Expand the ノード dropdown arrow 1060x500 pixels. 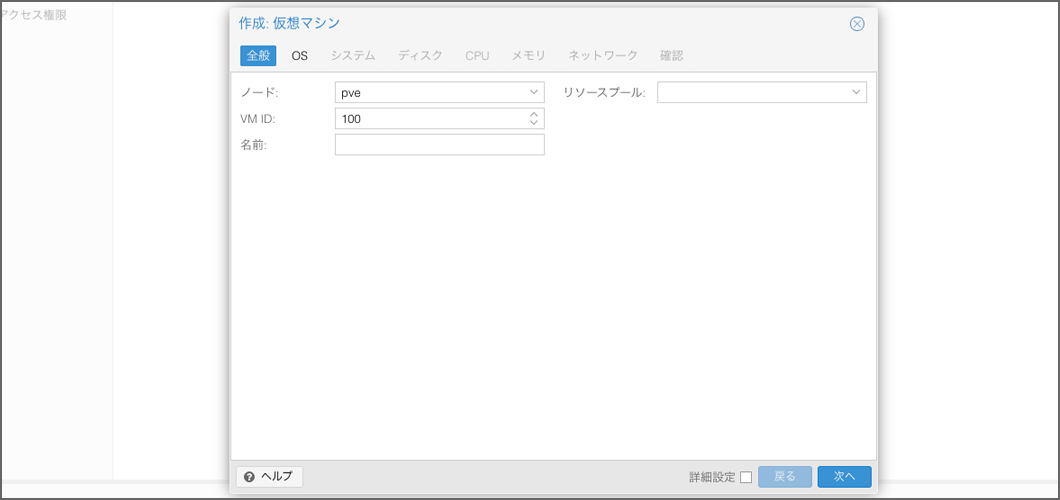(533, 92)
